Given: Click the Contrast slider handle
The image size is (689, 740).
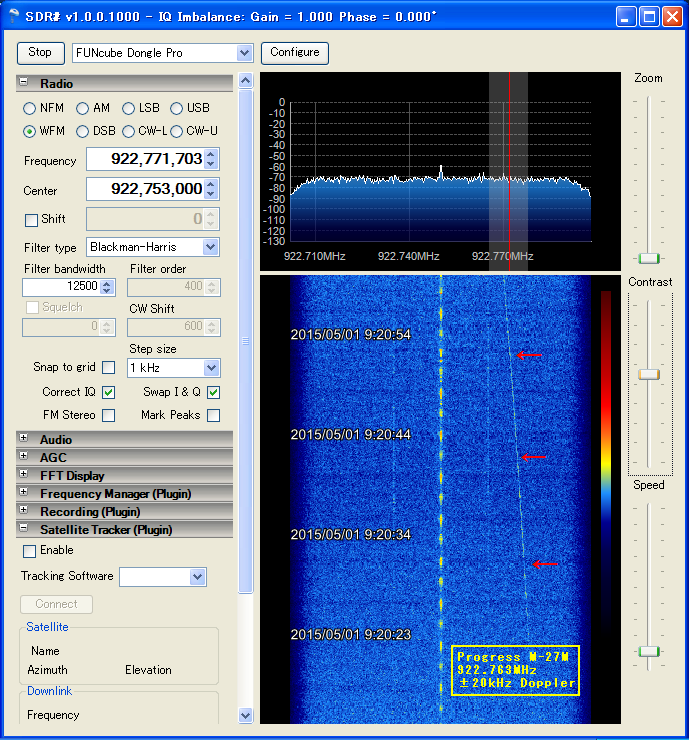Looking at the screenshot, I should pyautogui.click(x=649, y=374).
